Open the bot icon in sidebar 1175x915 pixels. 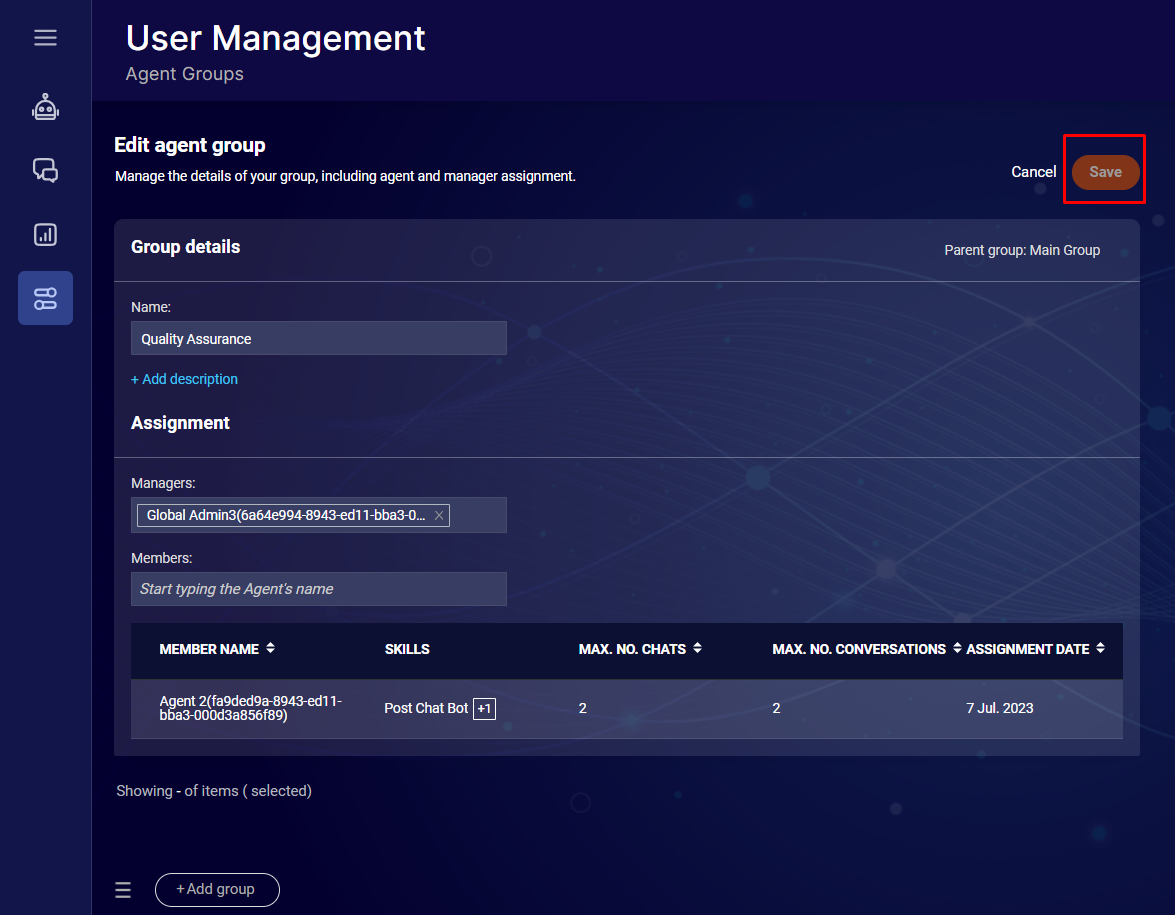pos(45,107)
